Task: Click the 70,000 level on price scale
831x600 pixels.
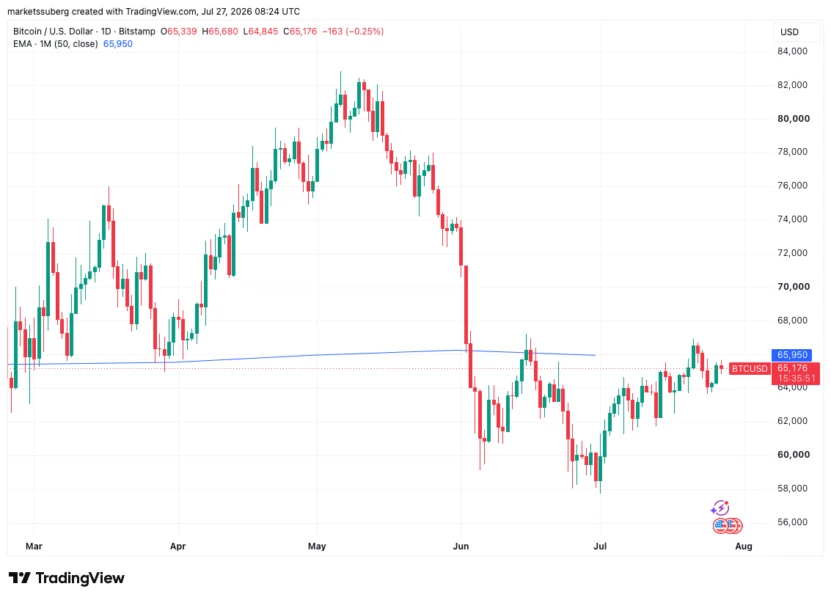Action: 793,287
